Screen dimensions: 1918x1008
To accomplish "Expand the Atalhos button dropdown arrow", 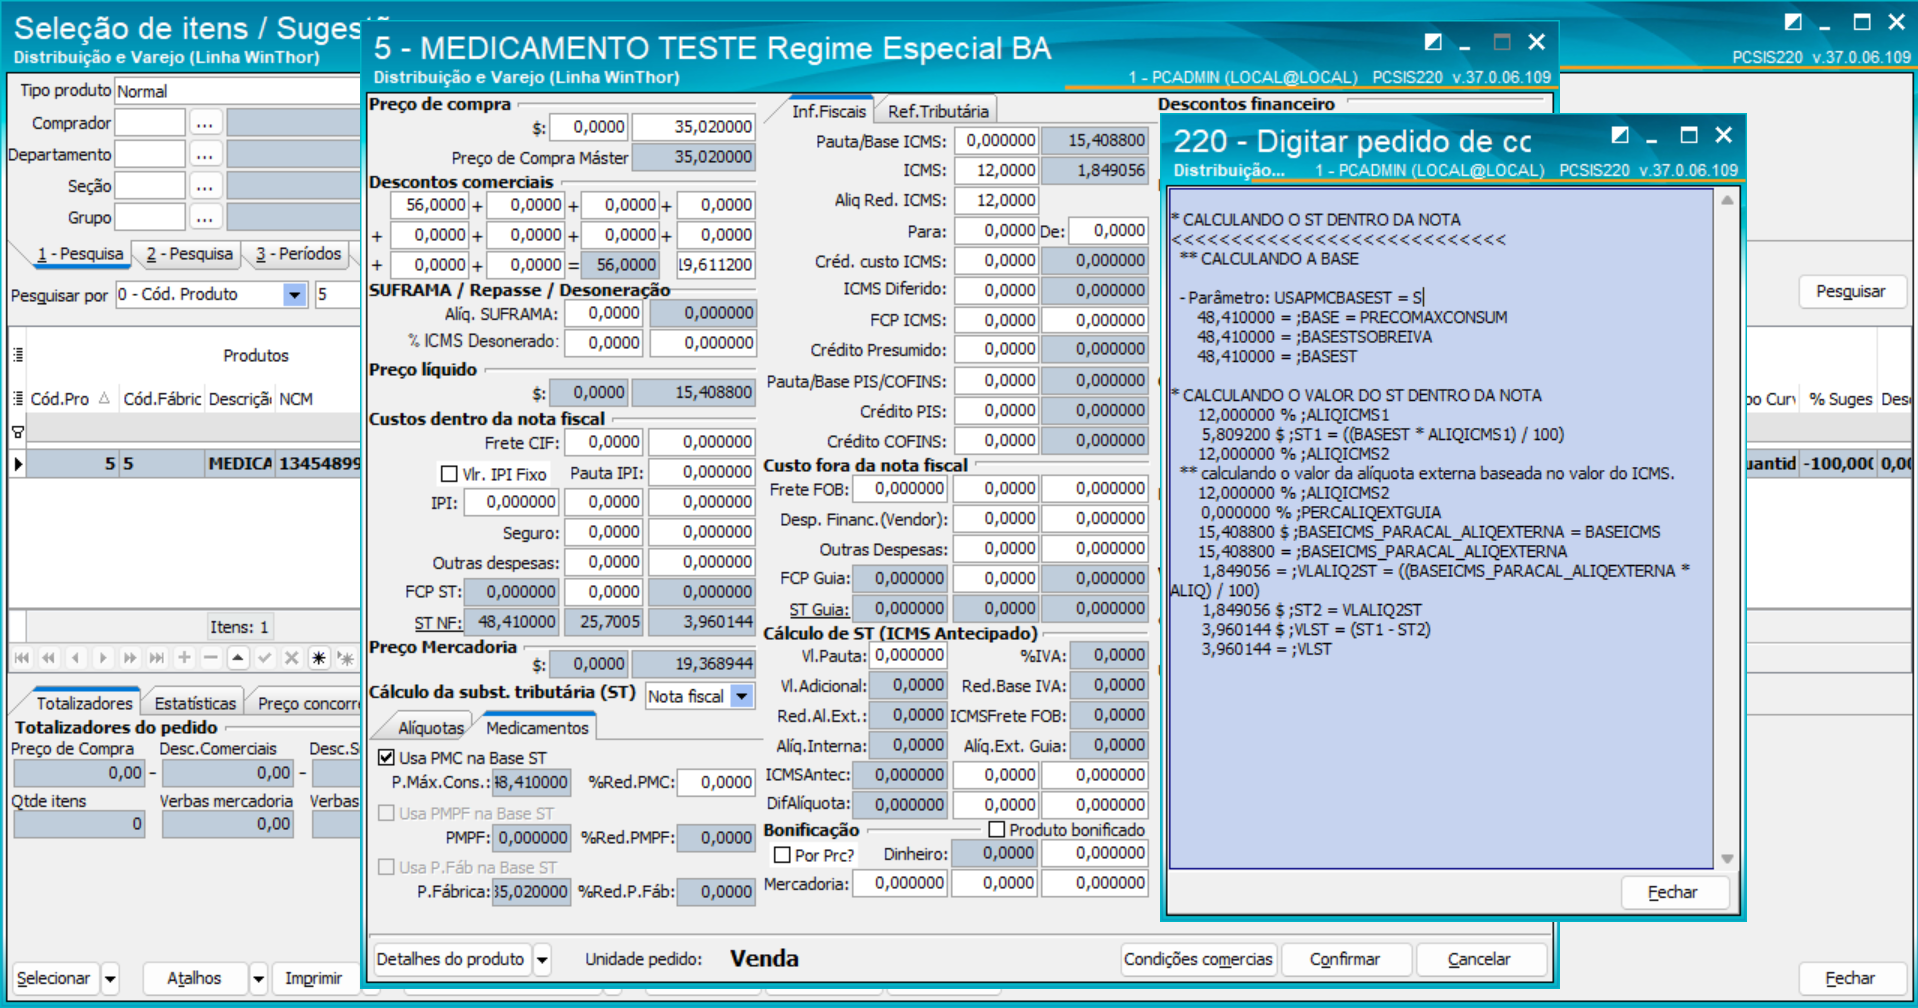I will [258, 979].
